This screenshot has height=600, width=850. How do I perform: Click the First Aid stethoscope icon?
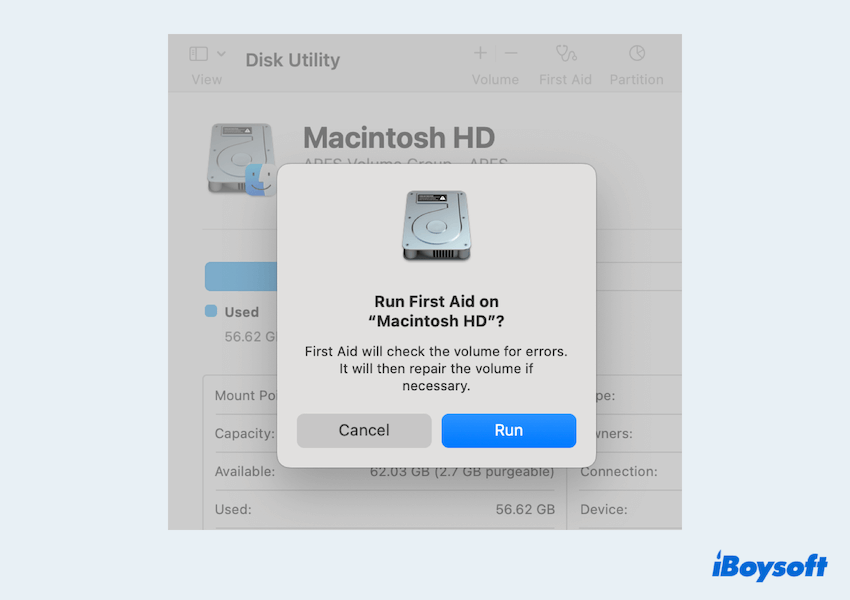(x=566, y=53)
